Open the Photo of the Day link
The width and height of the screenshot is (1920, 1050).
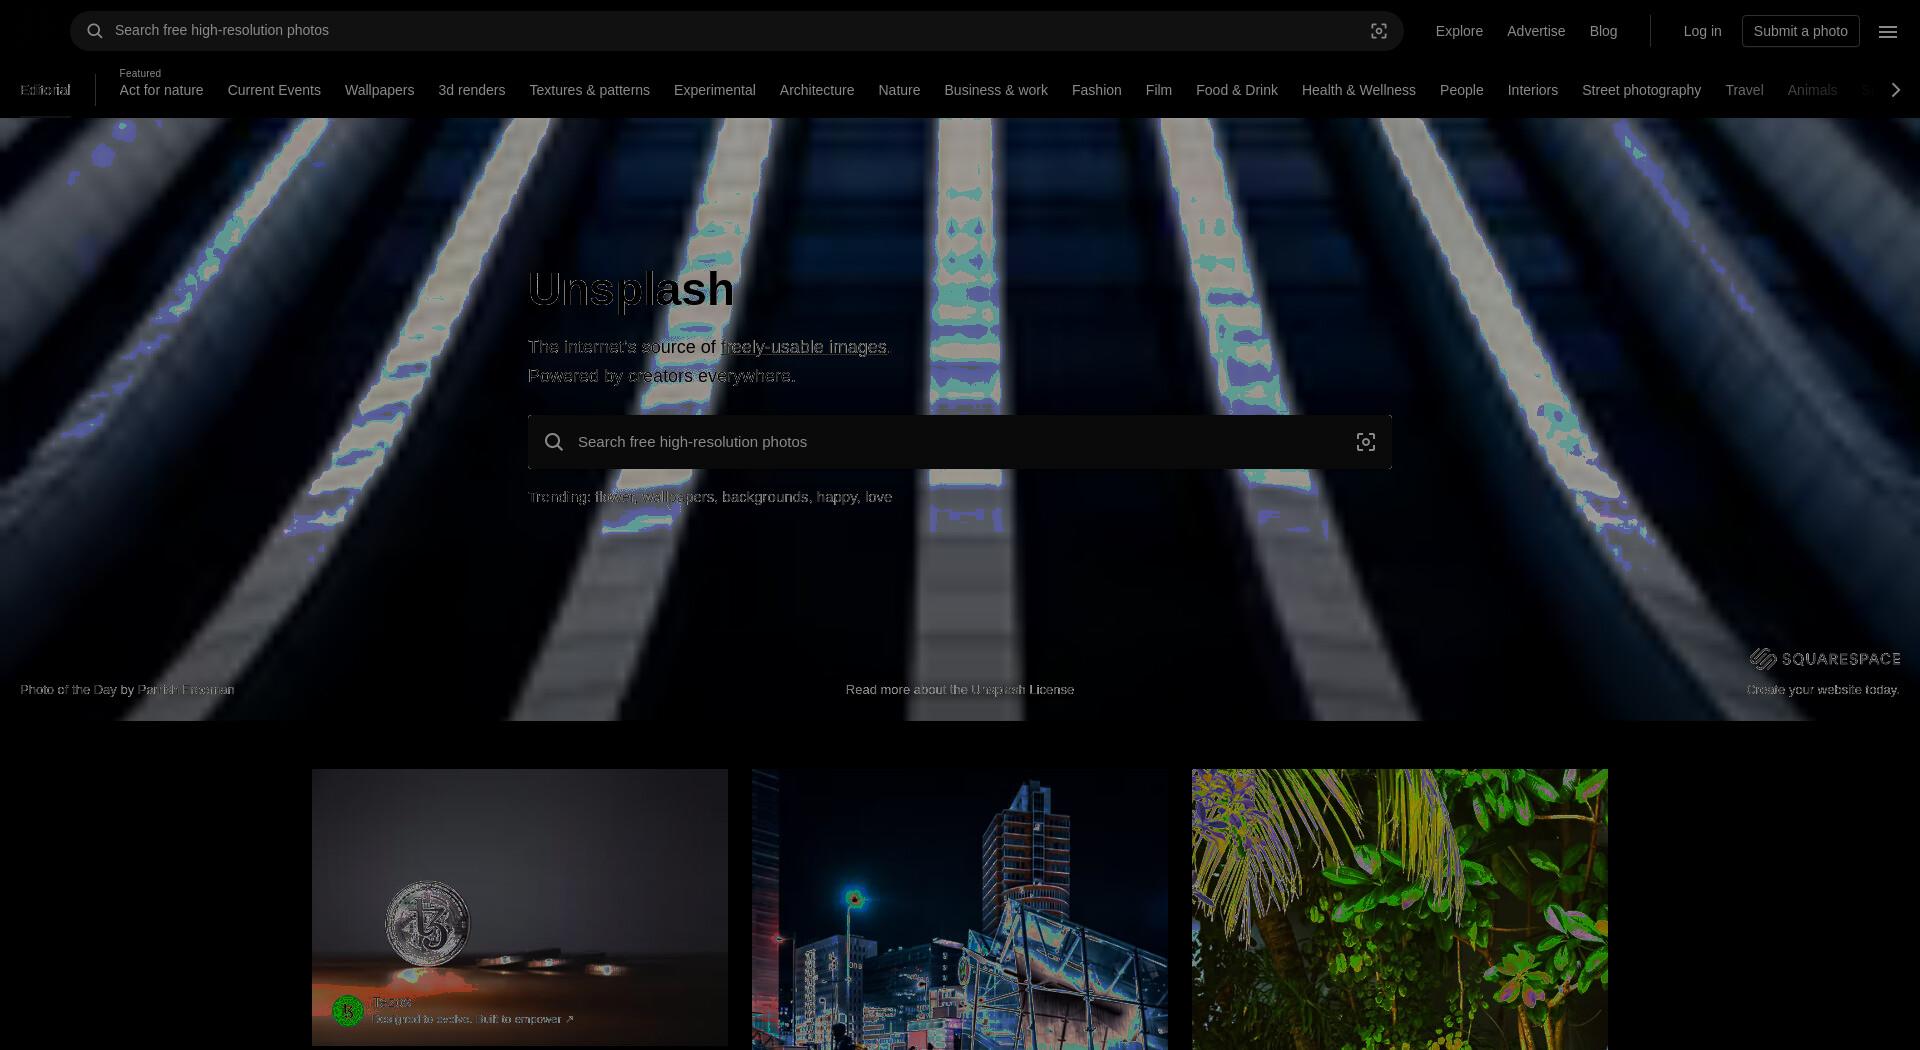[x=68, y=690]
